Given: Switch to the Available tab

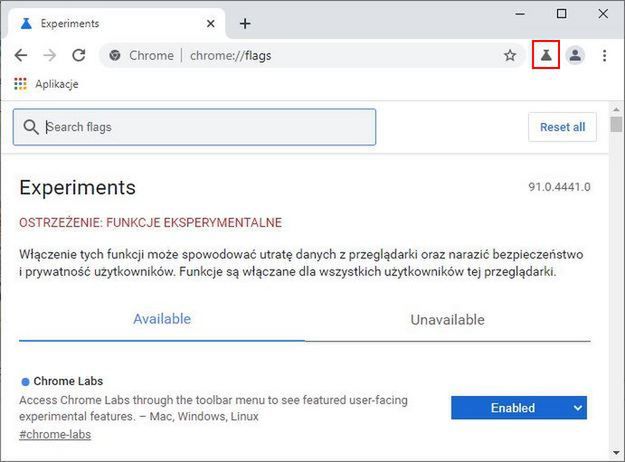Looking at the screenshot, I should coord(162,319).
